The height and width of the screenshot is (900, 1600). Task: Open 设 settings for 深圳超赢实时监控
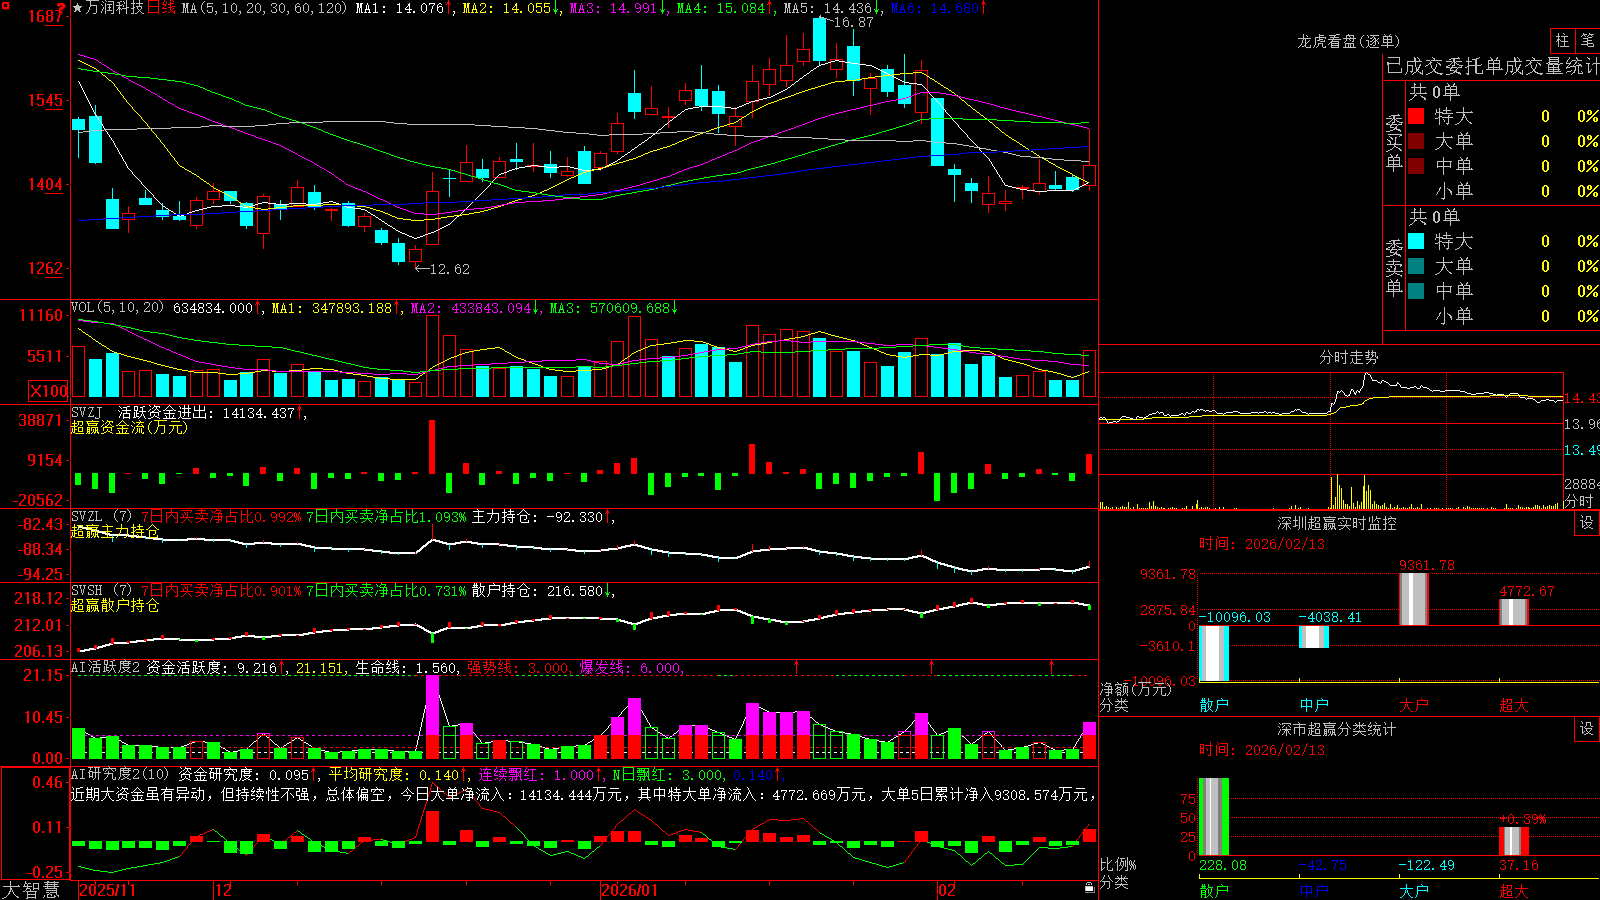1587,523
